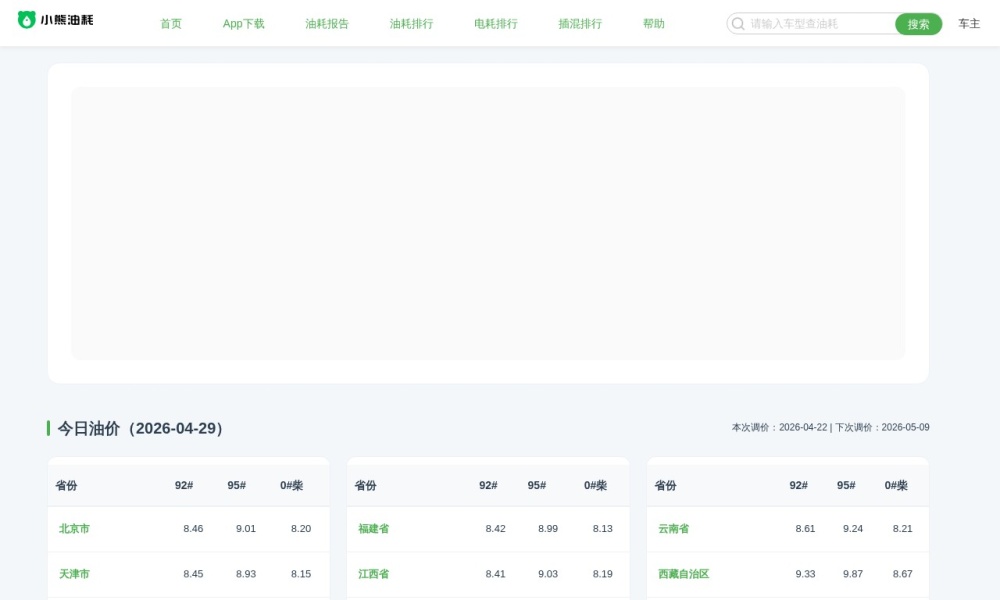The width and height of the screenshot is (1000, 600).
Task: Click the 小熊油耗 bear logo icon
Action: pyautogui.click(x=27, y=20)
